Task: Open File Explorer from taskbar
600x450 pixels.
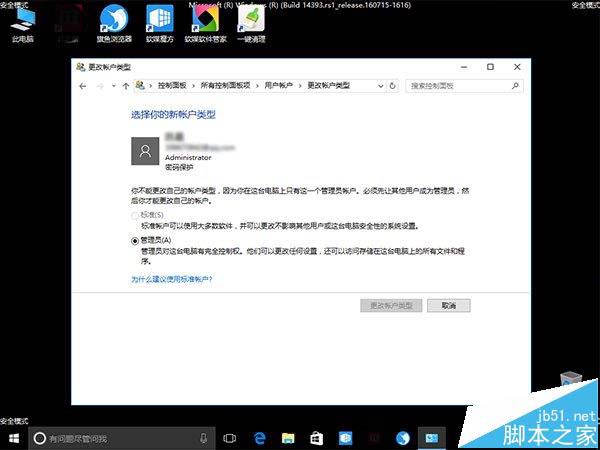Action: [x=288, y=439]
